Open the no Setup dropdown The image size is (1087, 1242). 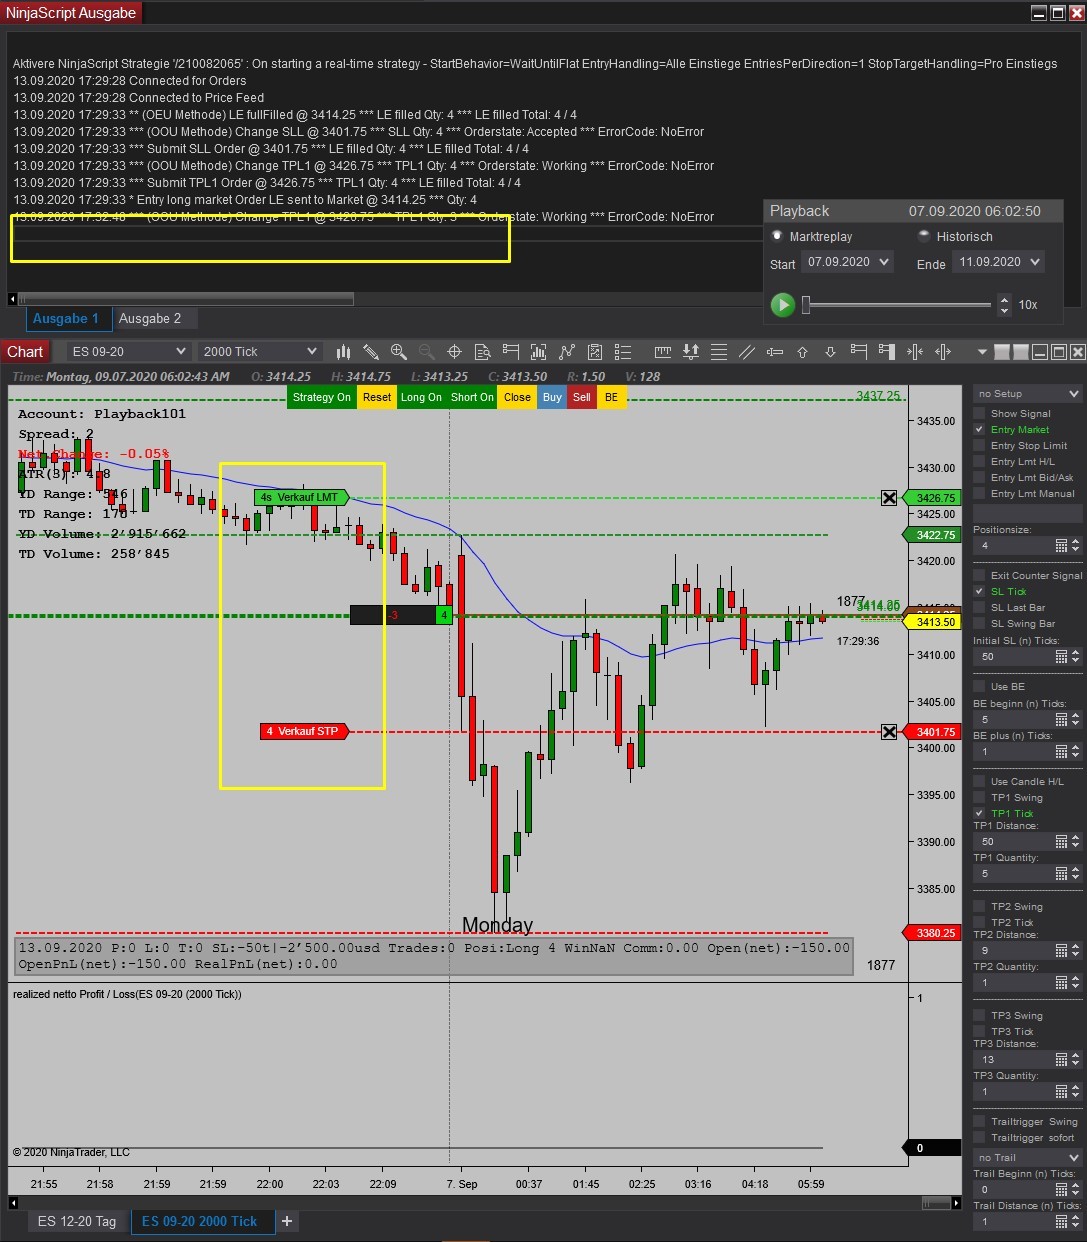[1028, 393]
